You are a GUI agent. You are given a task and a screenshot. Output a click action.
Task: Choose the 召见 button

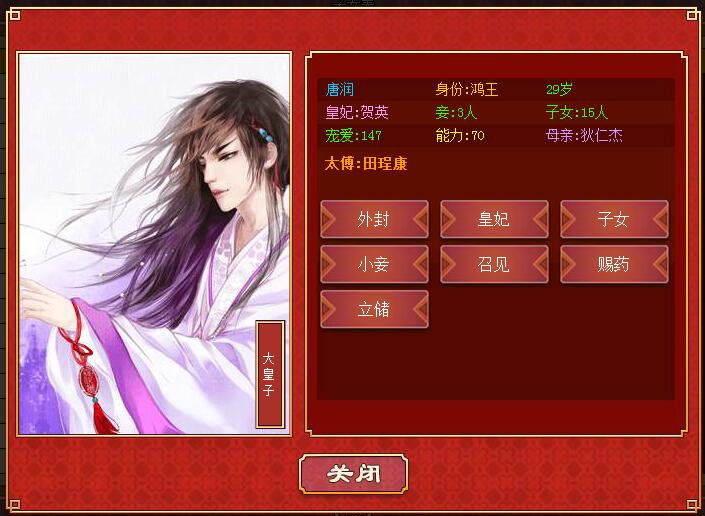tap(494, 264)
